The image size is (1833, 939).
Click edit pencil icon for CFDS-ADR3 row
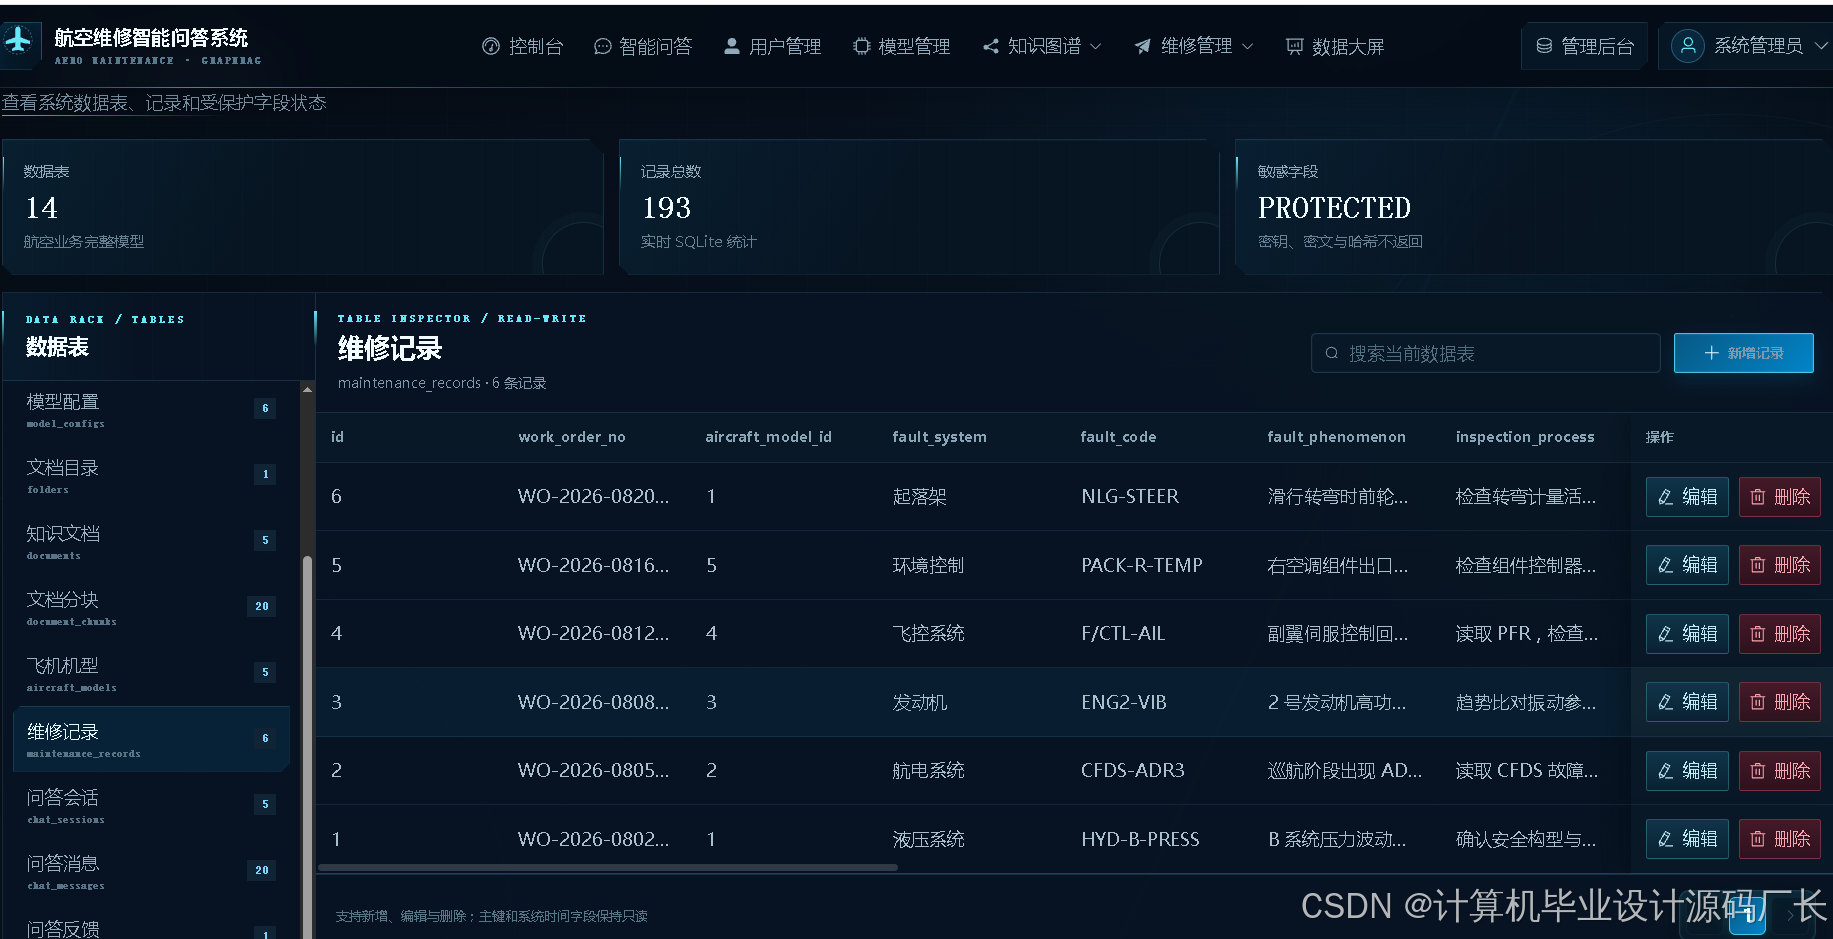coord(1665,771)
